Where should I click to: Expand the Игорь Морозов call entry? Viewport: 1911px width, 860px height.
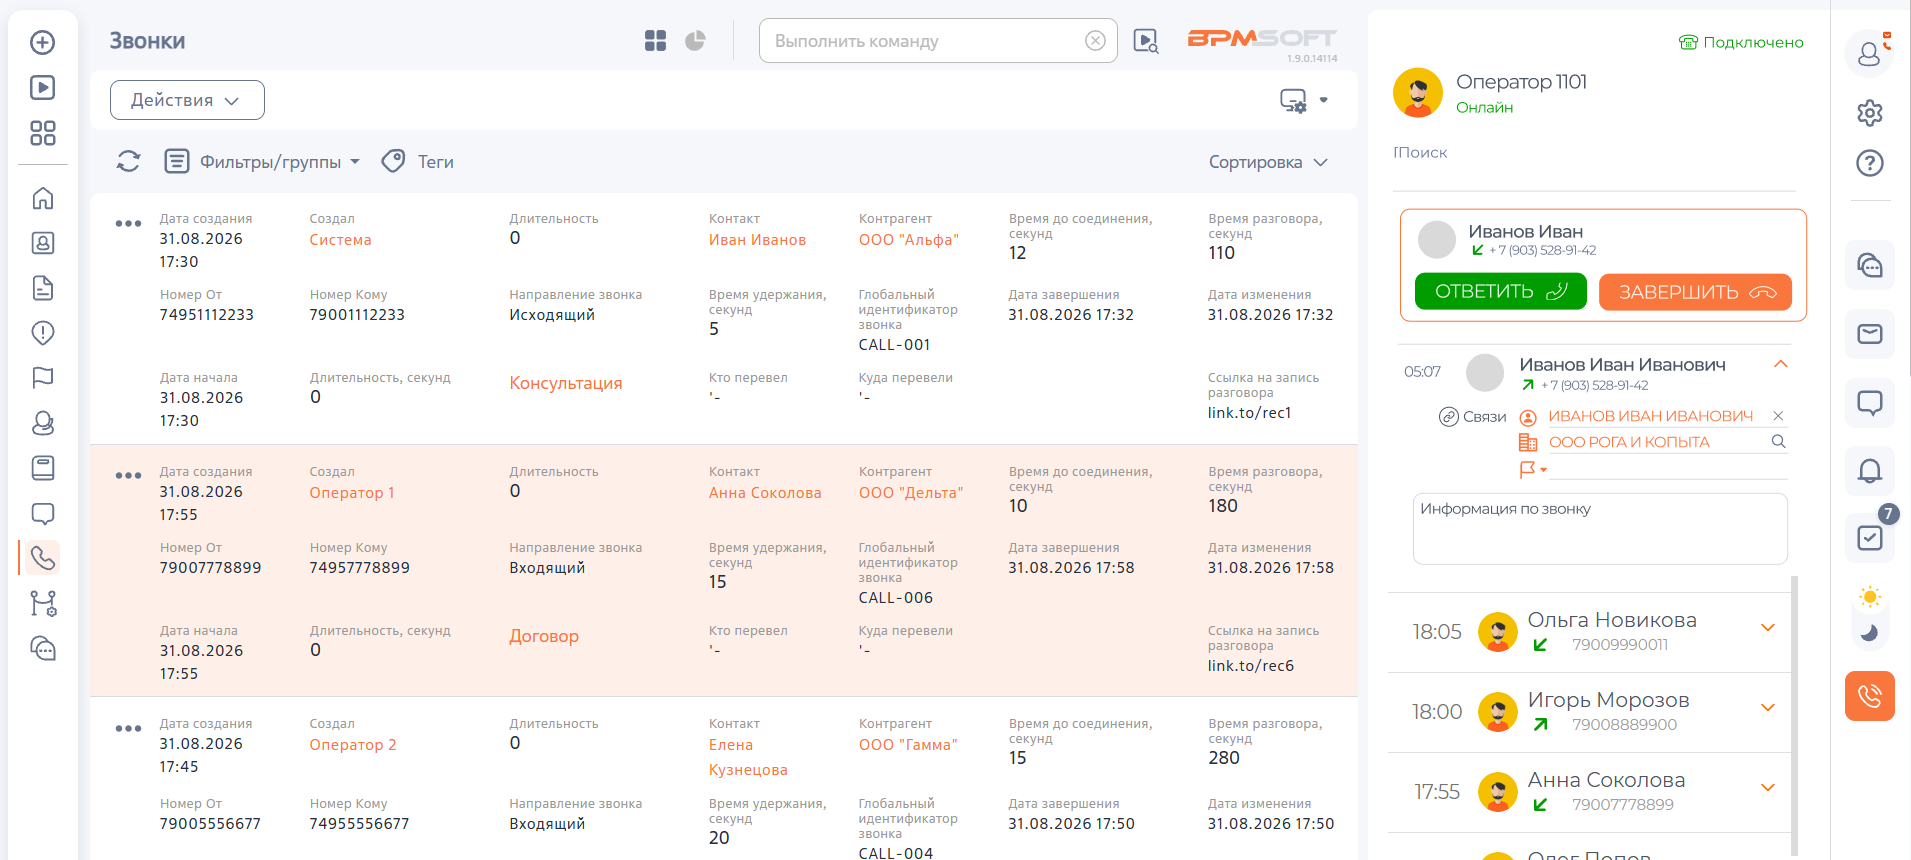(x=1767, y=708)
